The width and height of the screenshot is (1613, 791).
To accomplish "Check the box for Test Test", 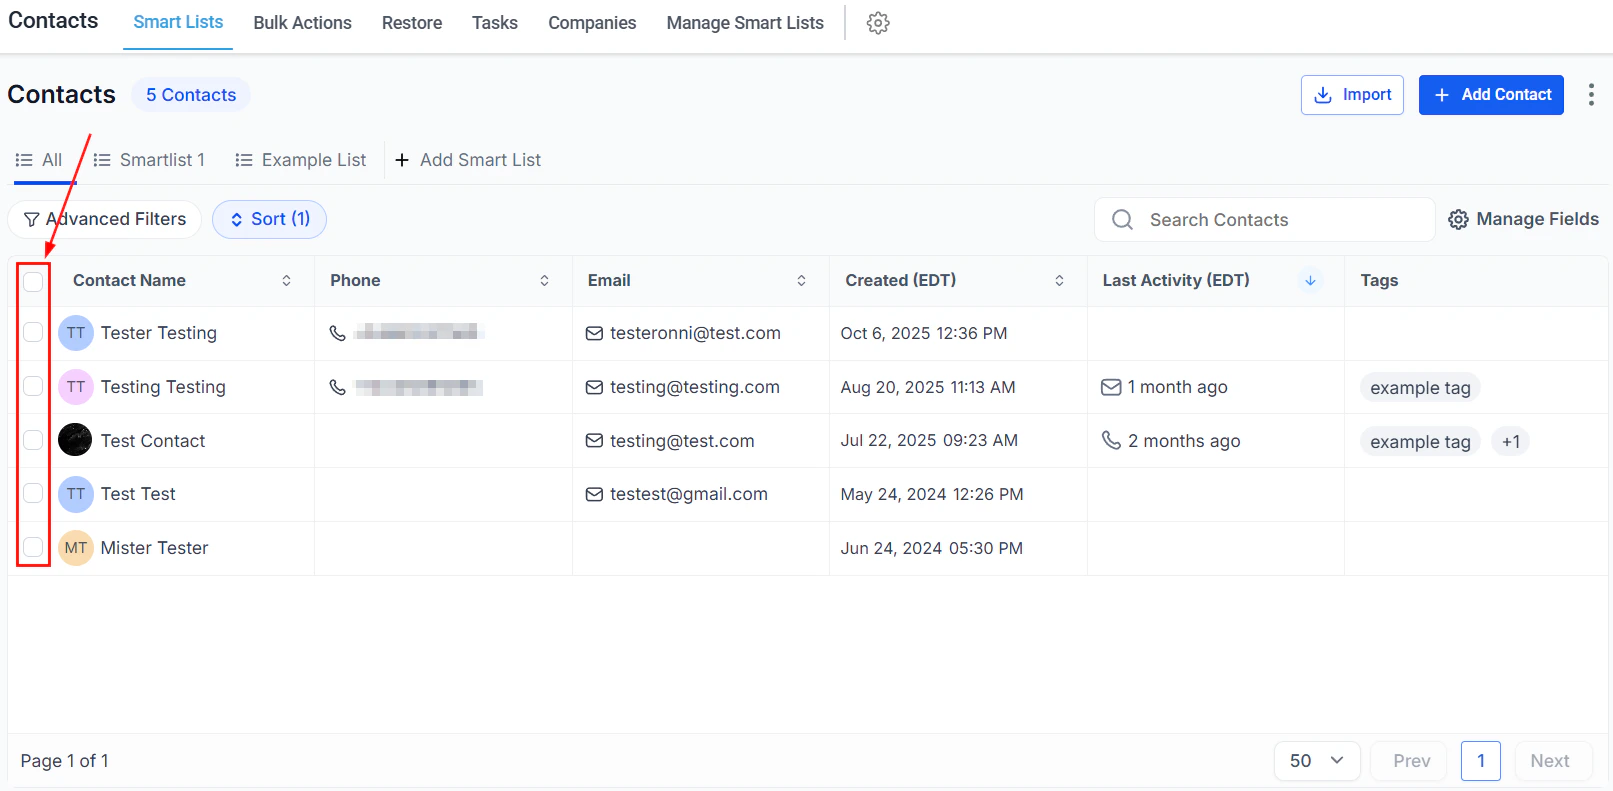I will [x=33, y=493].
